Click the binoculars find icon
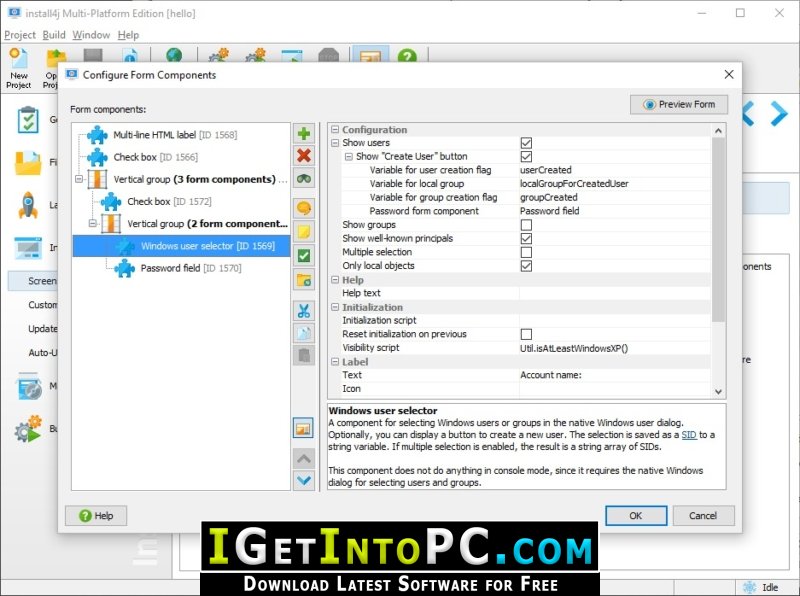 pyautogui.click(x=304, y=179)
